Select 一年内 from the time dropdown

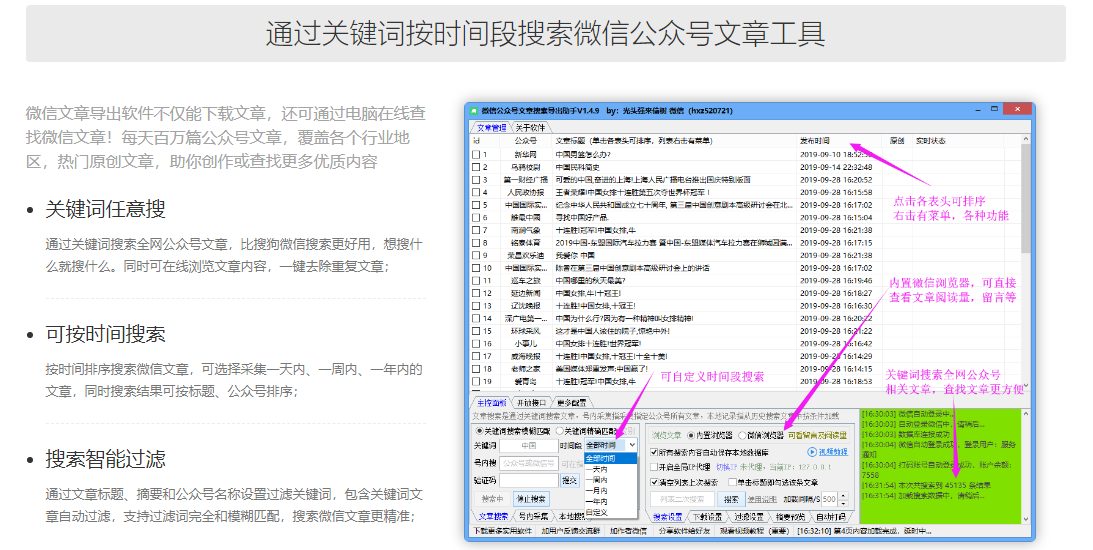[610, 501]
